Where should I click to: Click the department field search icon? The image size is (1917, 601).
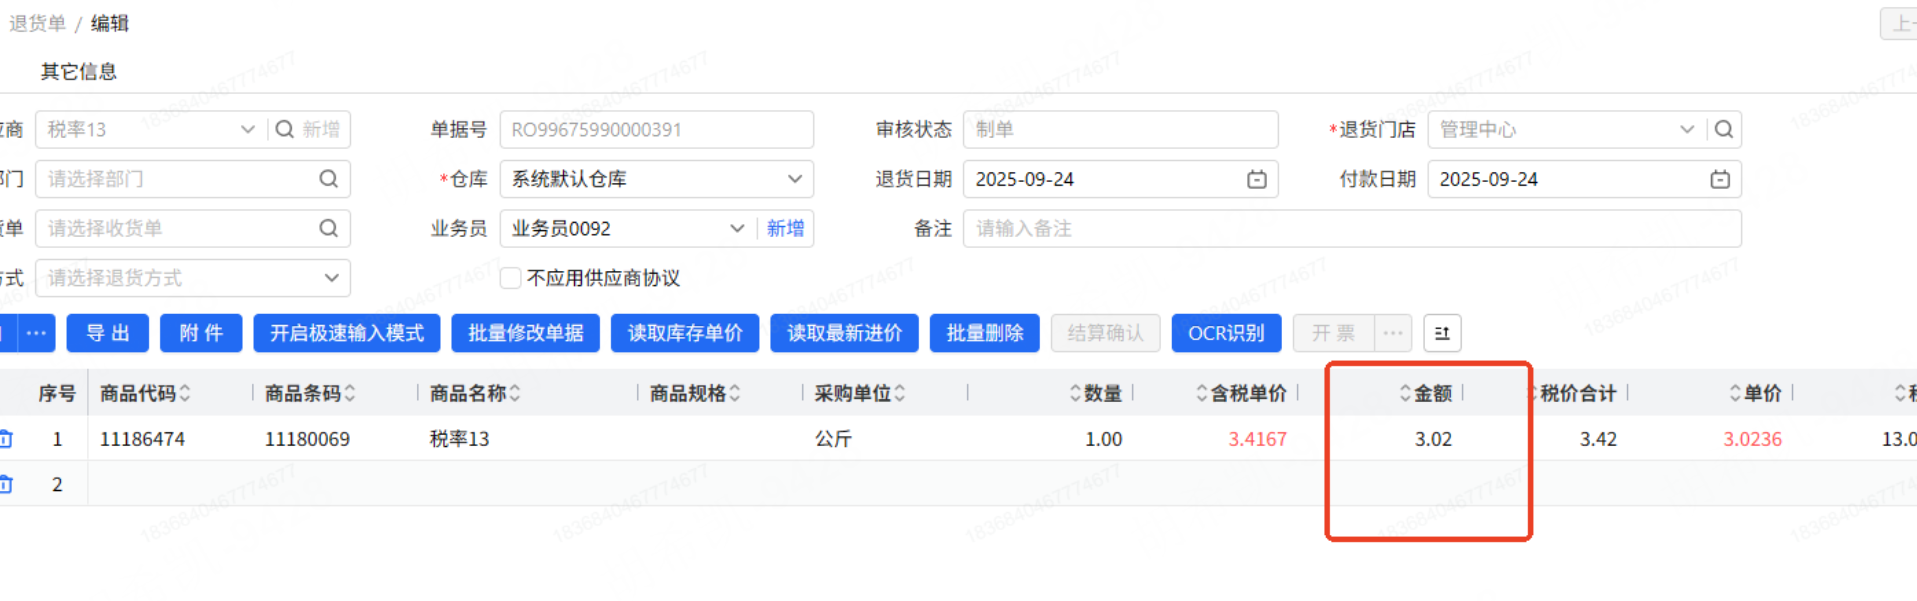coord(328,179)
